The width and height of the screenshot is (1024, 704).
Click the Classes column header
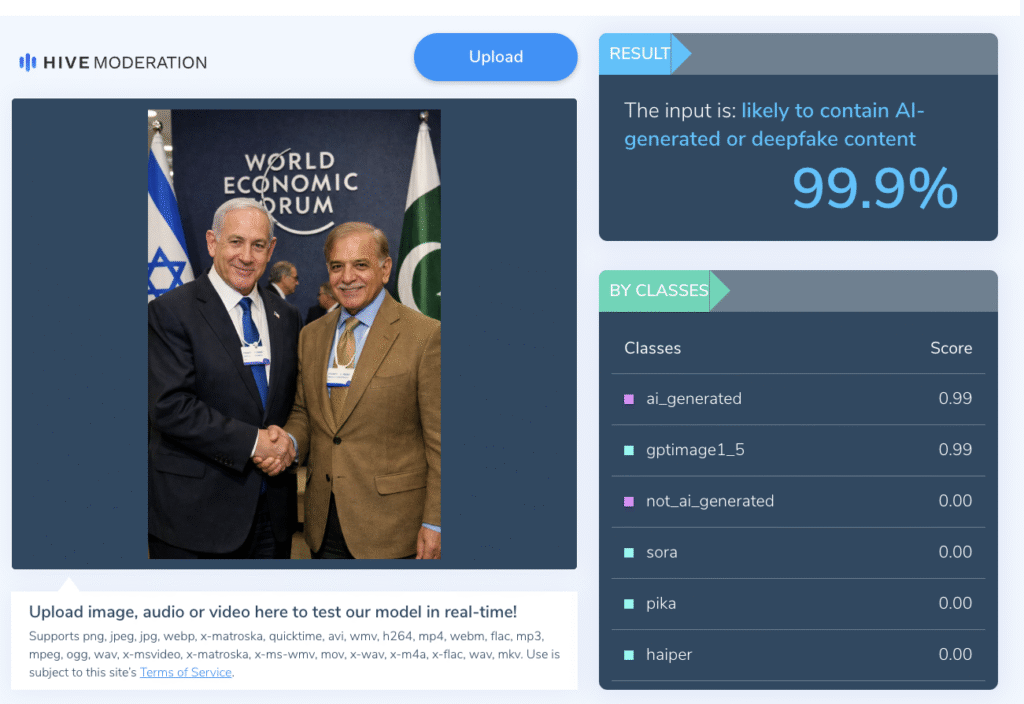point(652,348)
